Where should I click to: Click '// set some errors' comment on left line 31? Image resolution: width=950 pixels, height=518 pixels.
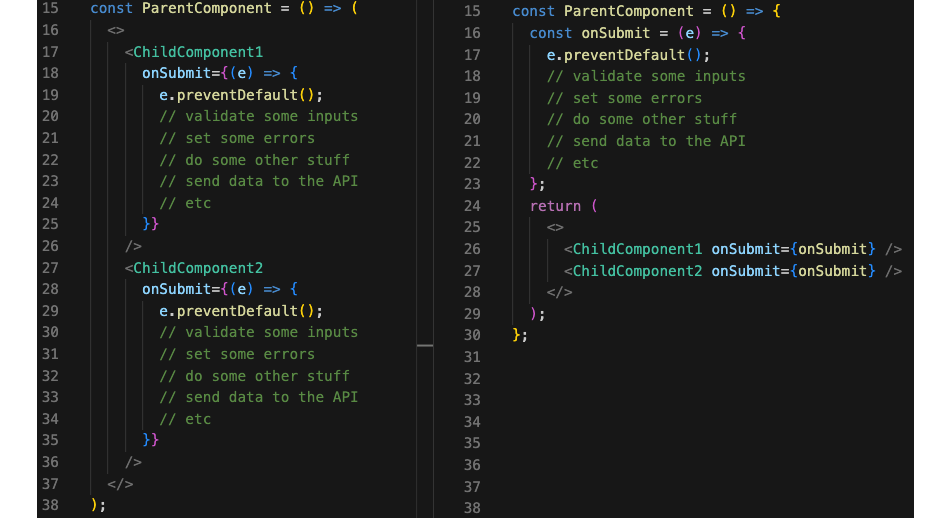click(237, 354)
